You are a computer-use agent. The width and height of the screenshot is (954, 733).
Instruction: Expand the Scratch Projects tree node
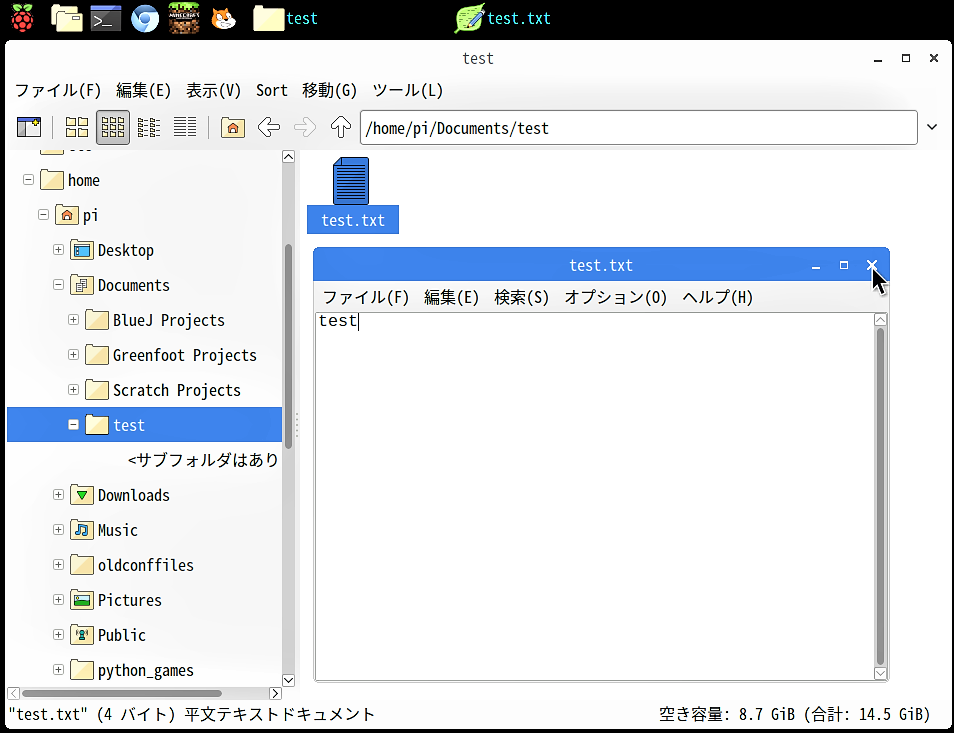pos(74,389)
